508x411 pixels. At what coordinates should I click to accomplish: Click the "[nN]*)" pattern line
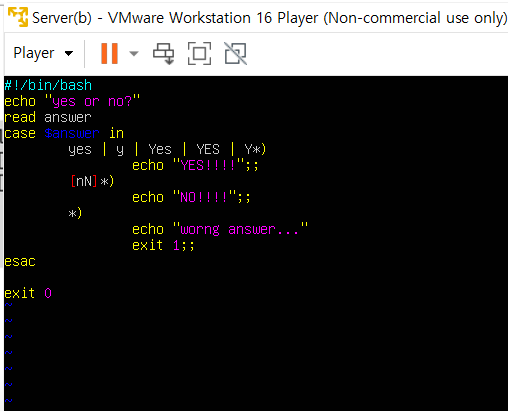point(92,181)
